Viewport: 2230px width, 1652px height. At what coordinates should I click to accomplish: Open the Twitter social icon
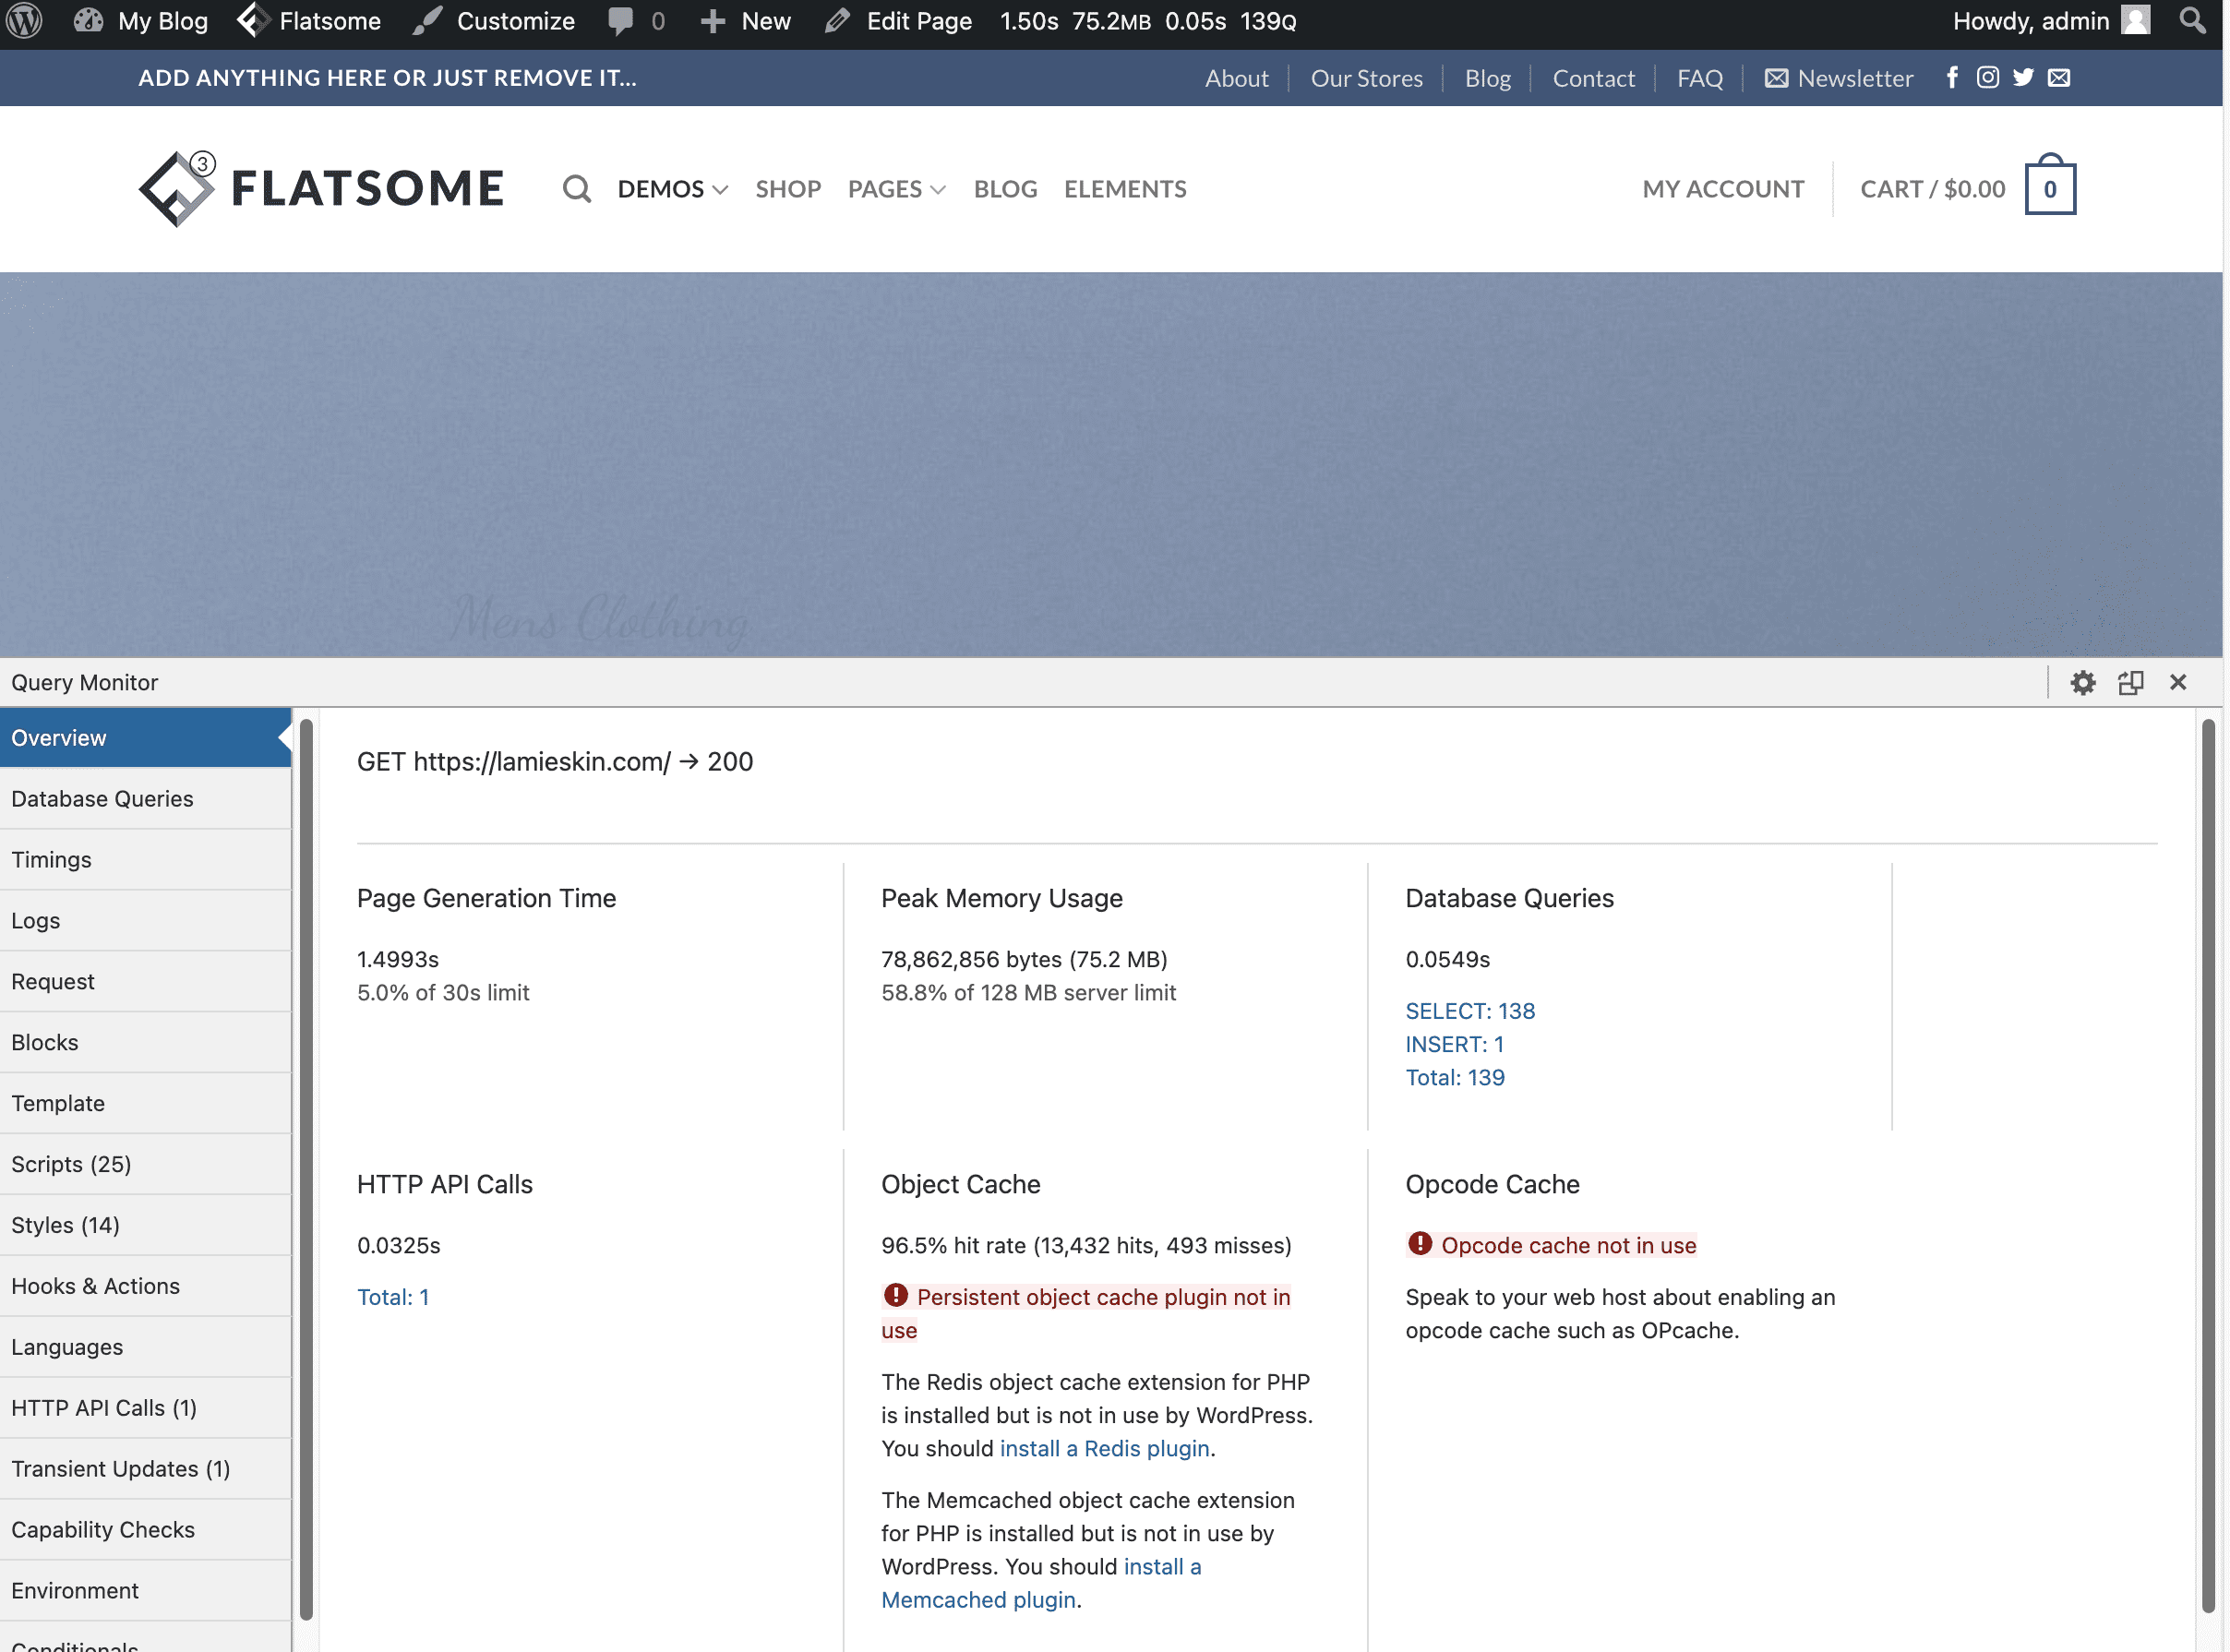[x=2023, y=78]
